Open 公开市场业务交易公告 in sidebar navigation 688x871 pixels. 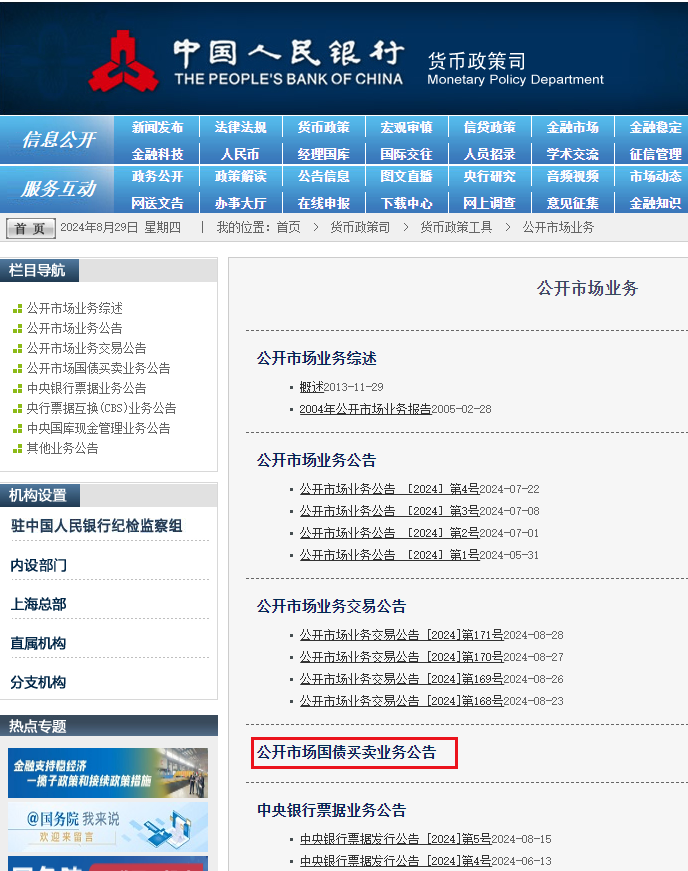coord(87,348)
